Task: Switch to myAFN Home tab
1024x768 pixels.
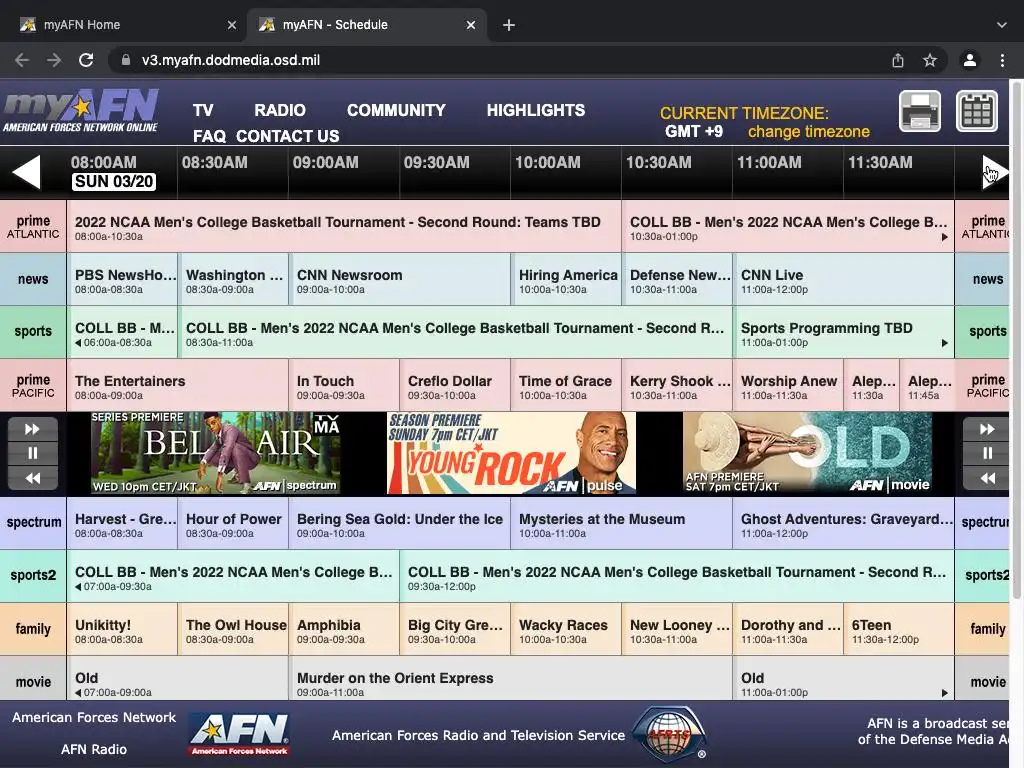Action: click(x=127, y=25)
